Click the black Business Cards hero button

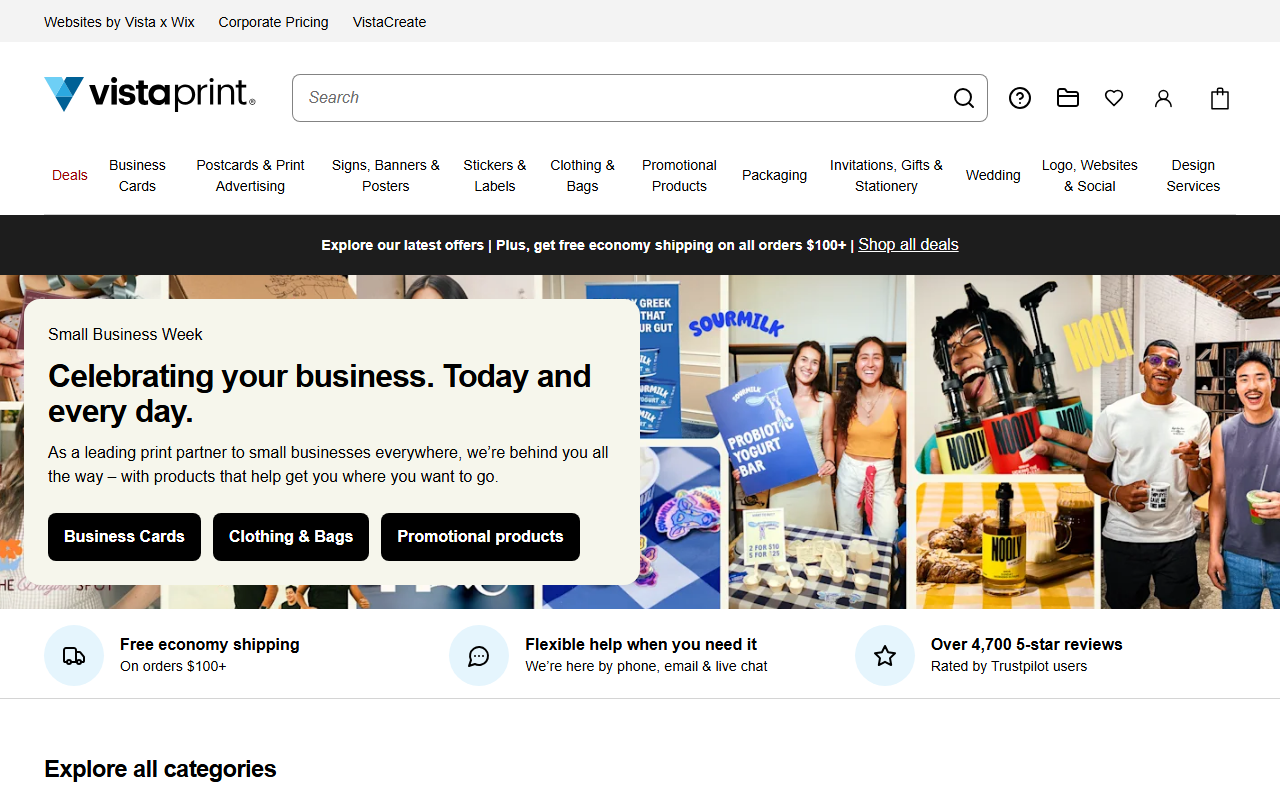click(x=124, y=537)
